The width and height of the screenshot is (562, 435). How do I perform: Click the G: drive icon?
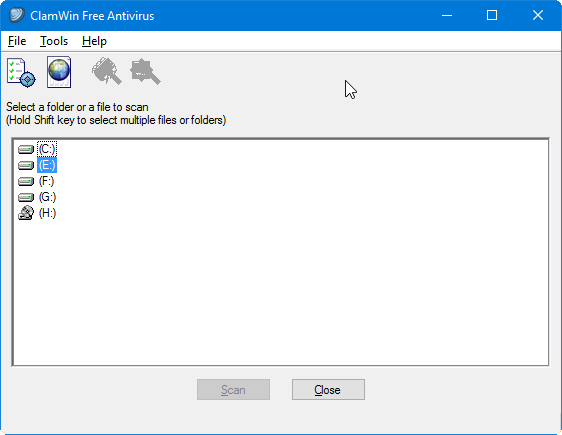point(26,197)
